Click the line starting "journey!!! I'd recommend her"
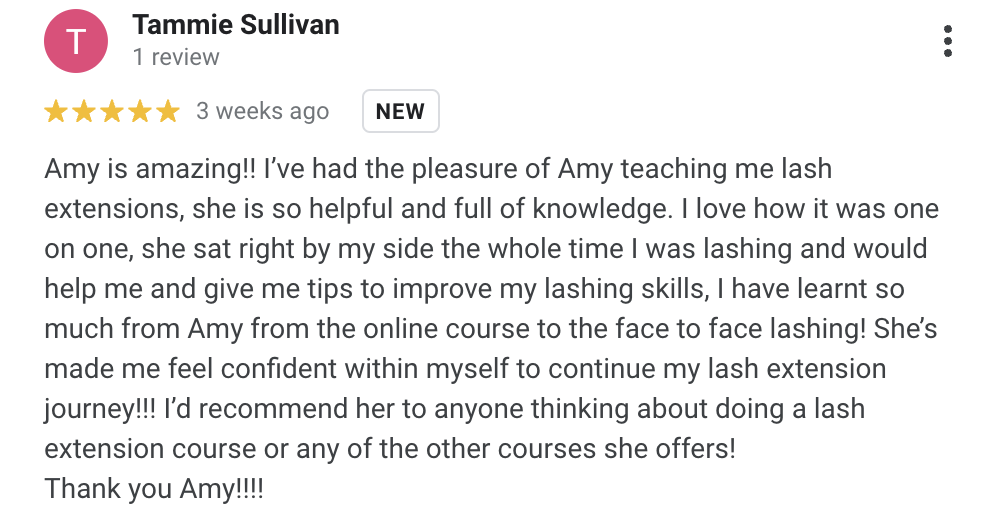 pos(454,409)
